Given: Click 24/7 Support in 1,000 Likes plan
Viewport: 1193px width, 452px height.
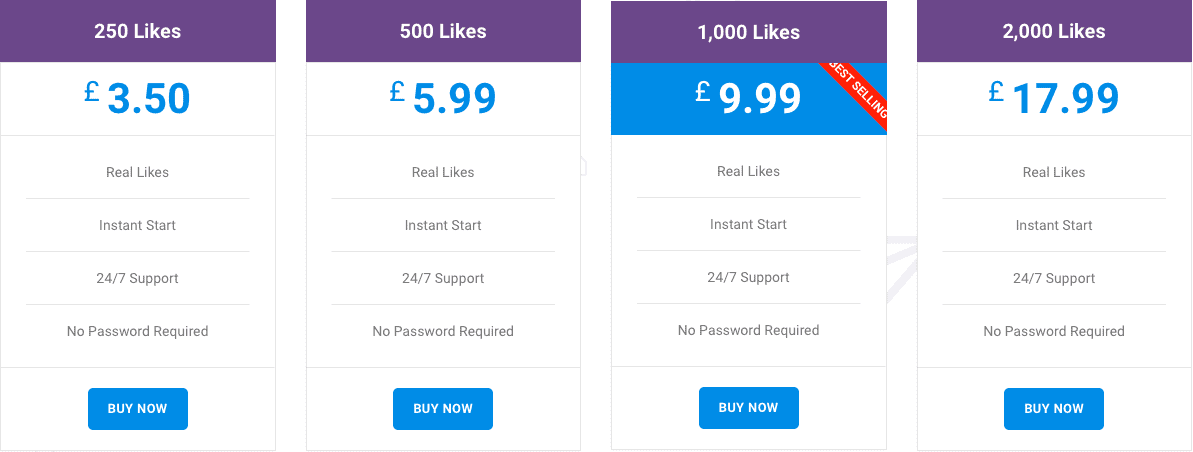Looking at the screenshot, I should [749, 278].
